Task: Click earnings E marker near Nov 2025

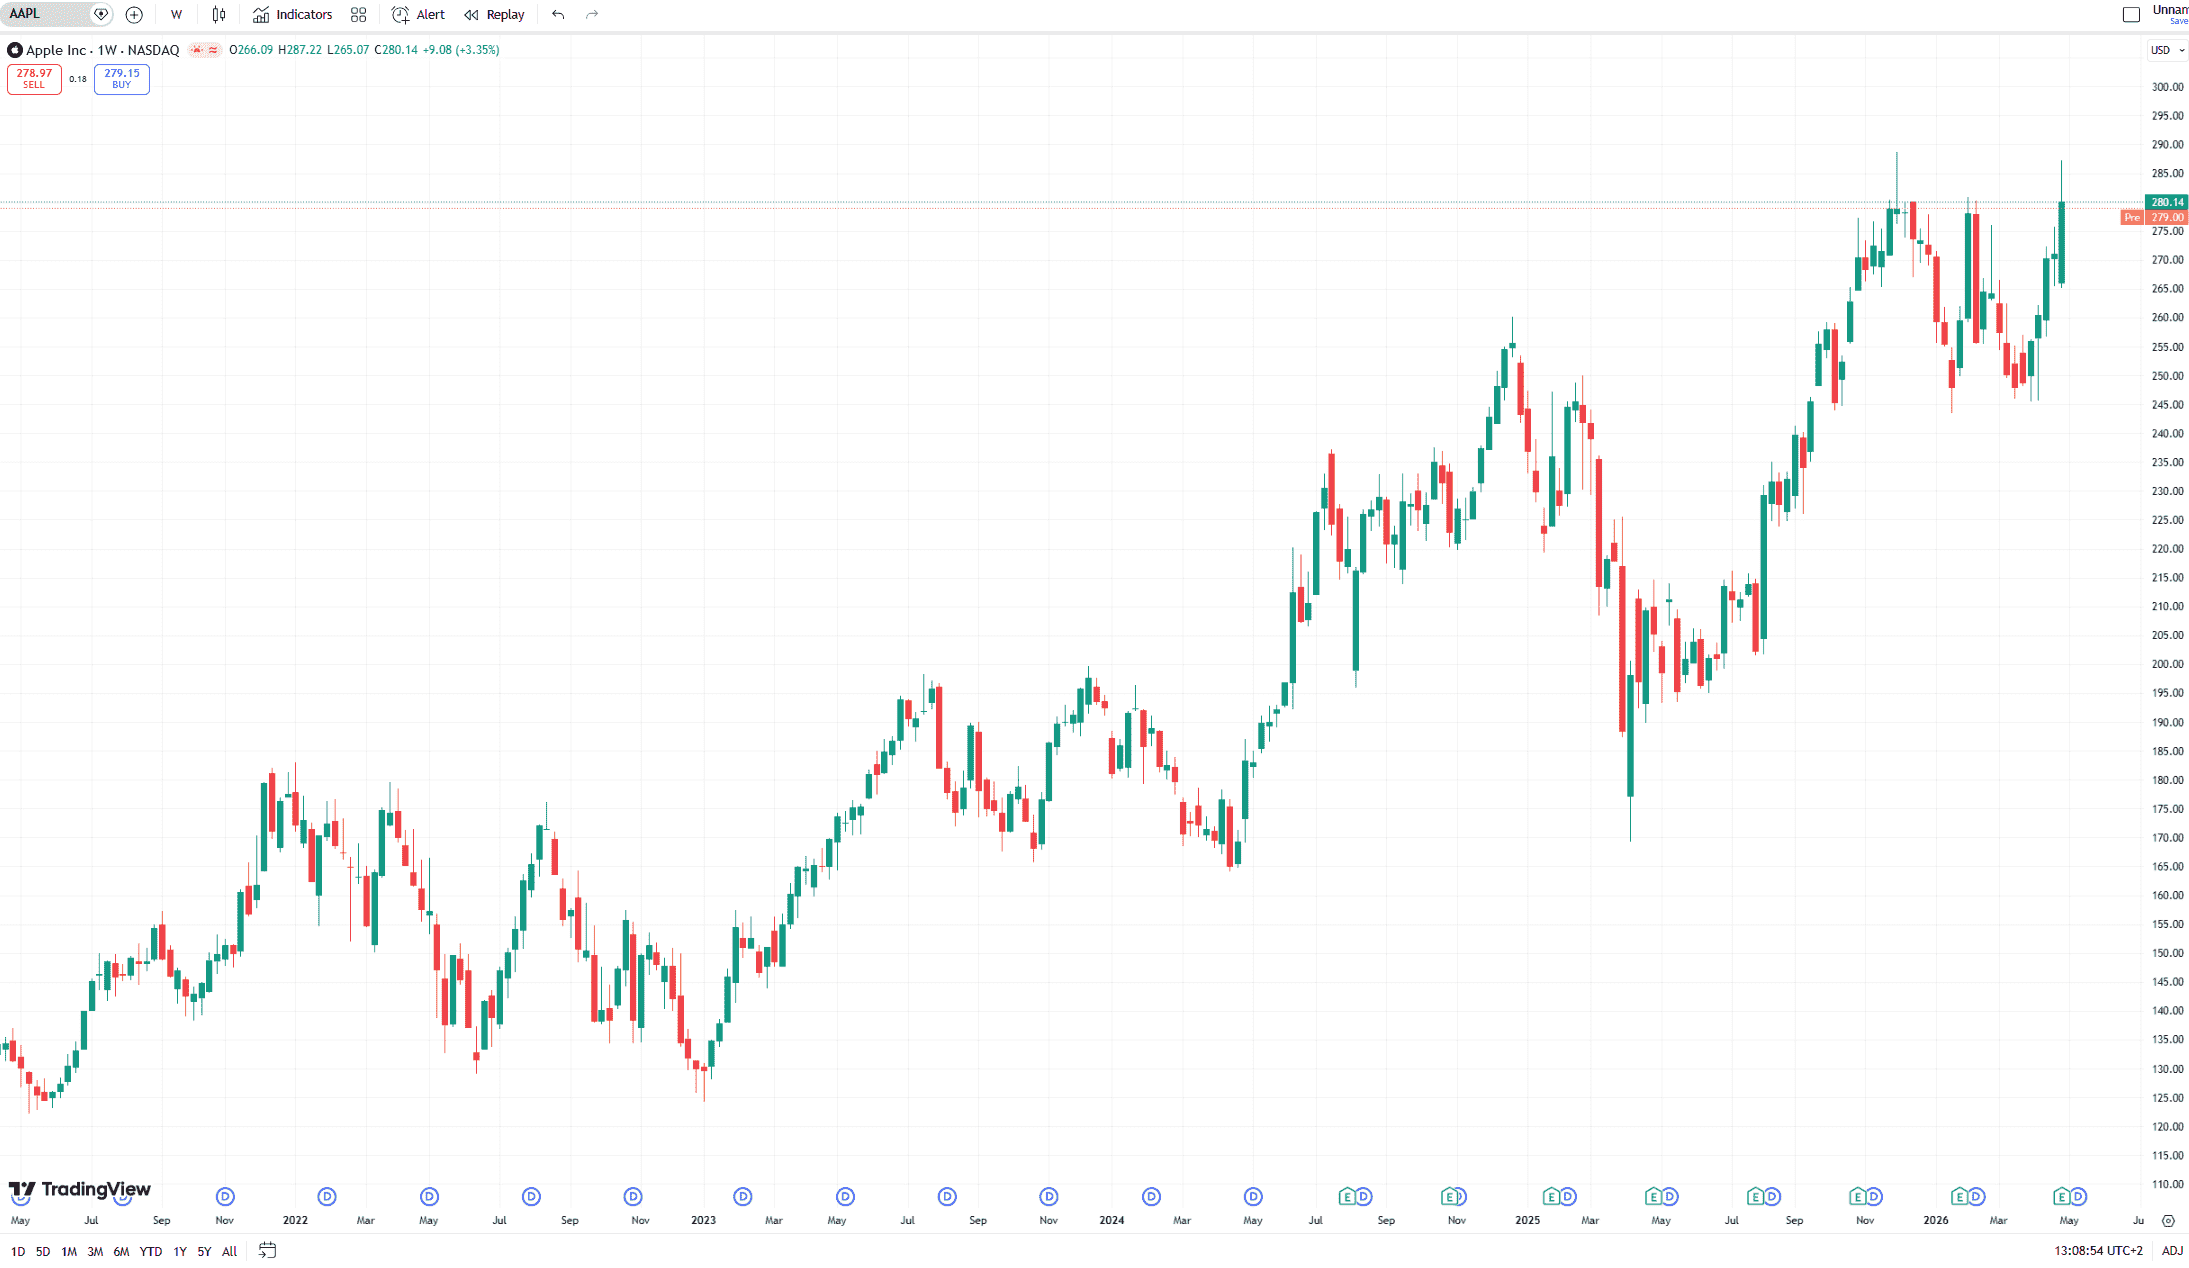Action: pos(1858,1197)
